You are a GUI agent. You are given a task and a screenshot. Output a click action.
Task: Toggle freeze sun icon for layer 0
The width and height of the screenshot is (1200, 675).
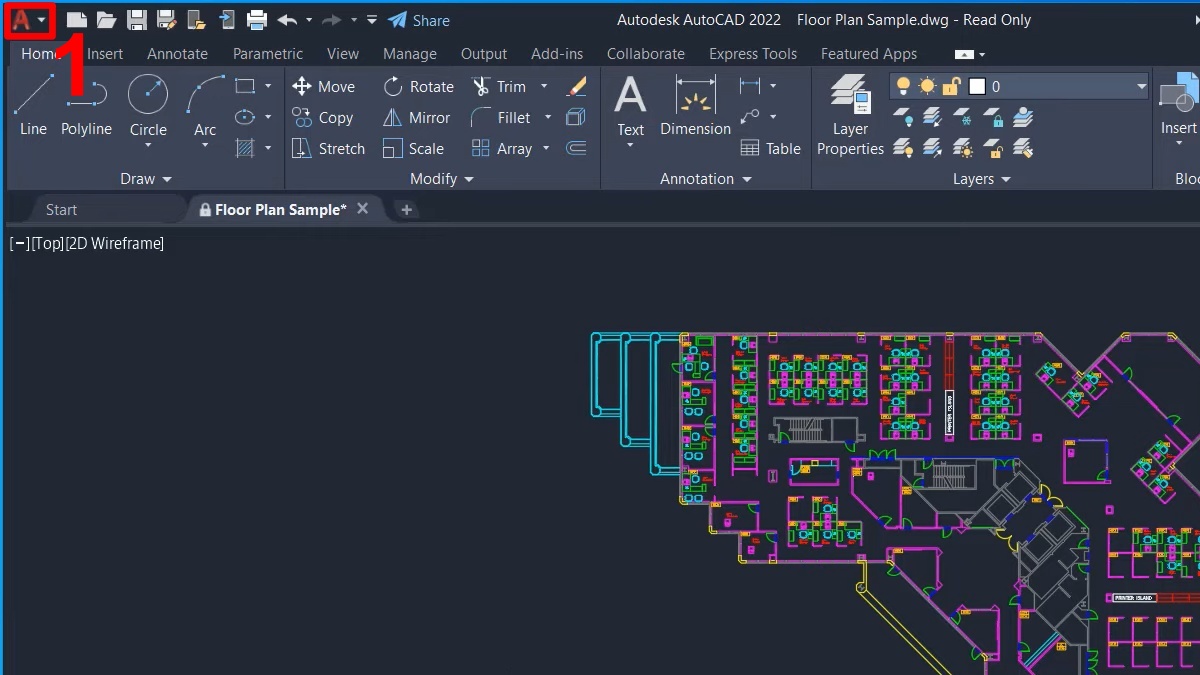[x=927, y=87]
